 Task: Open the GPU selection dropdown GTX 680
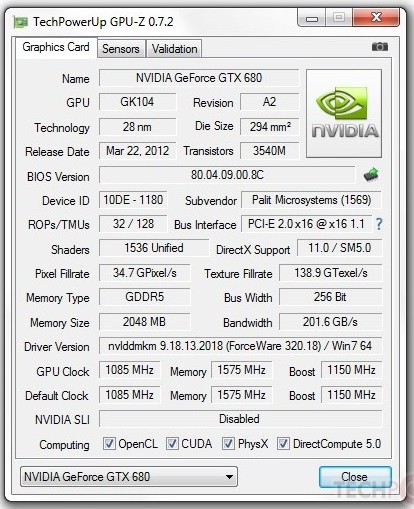point(129,476)
